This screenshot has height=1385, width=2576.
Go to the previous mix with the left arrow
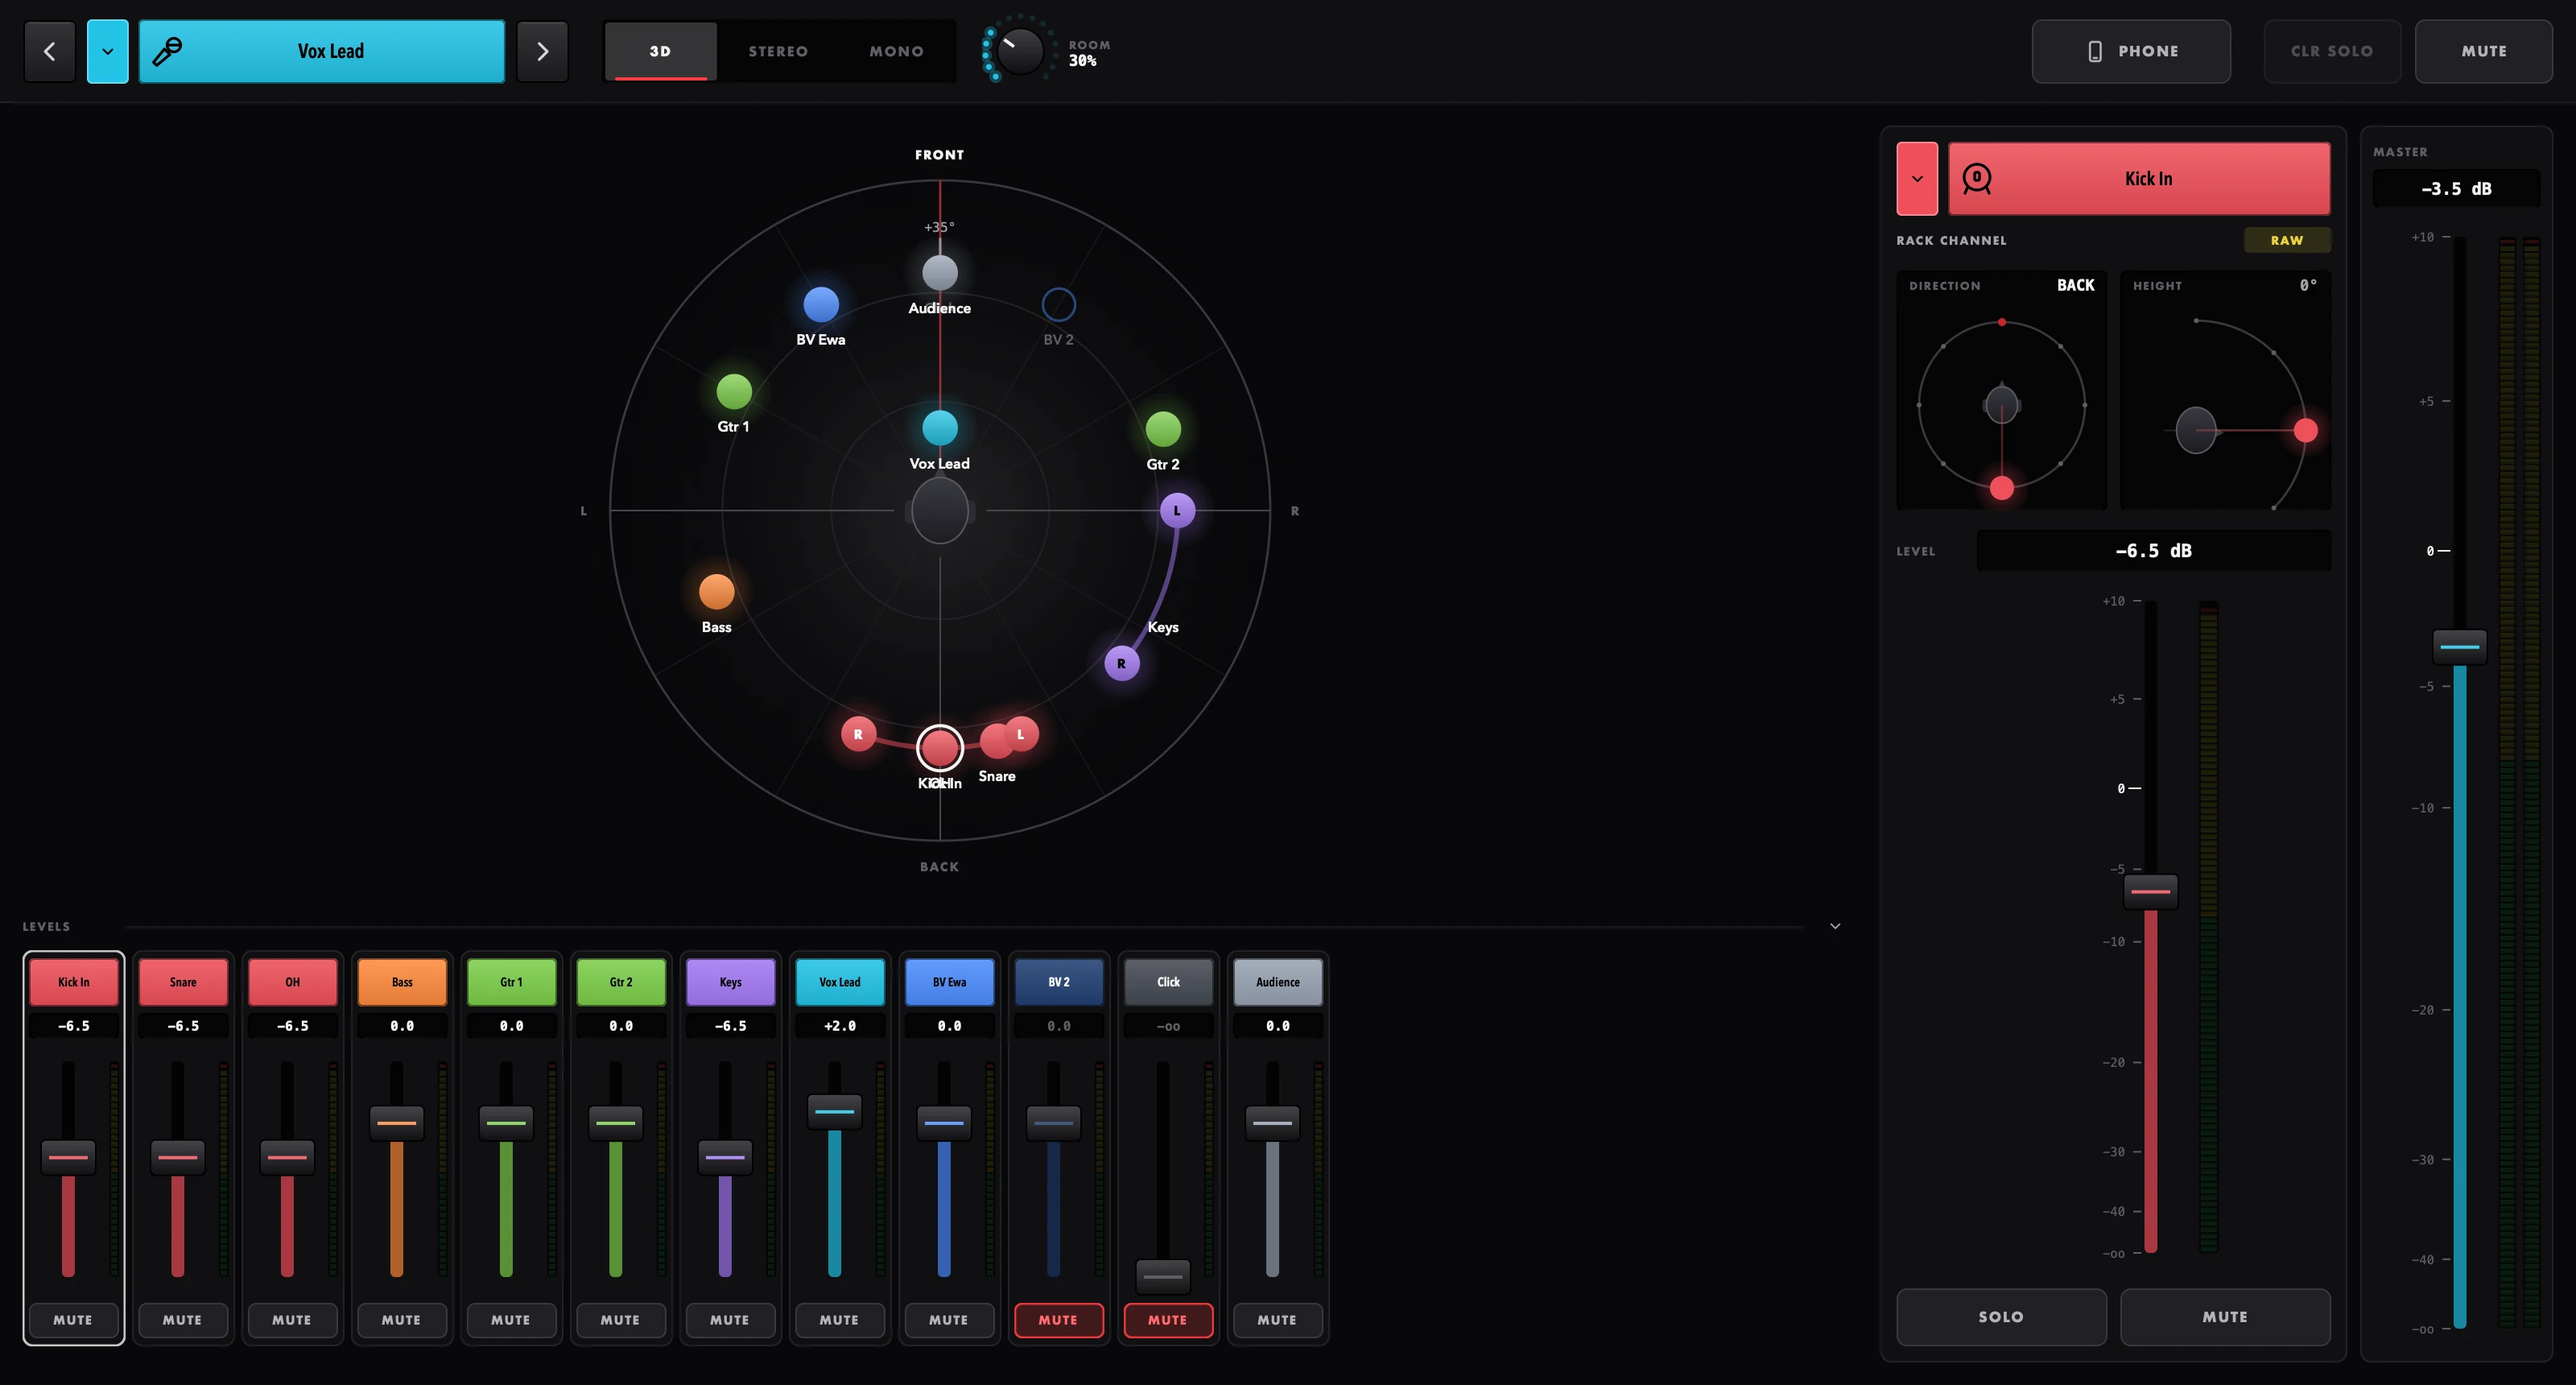50,51
